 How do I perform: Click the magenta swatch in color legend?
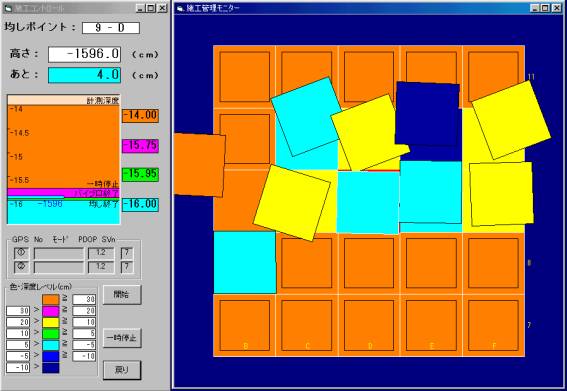pyautogui.click(x=51, y=311)
